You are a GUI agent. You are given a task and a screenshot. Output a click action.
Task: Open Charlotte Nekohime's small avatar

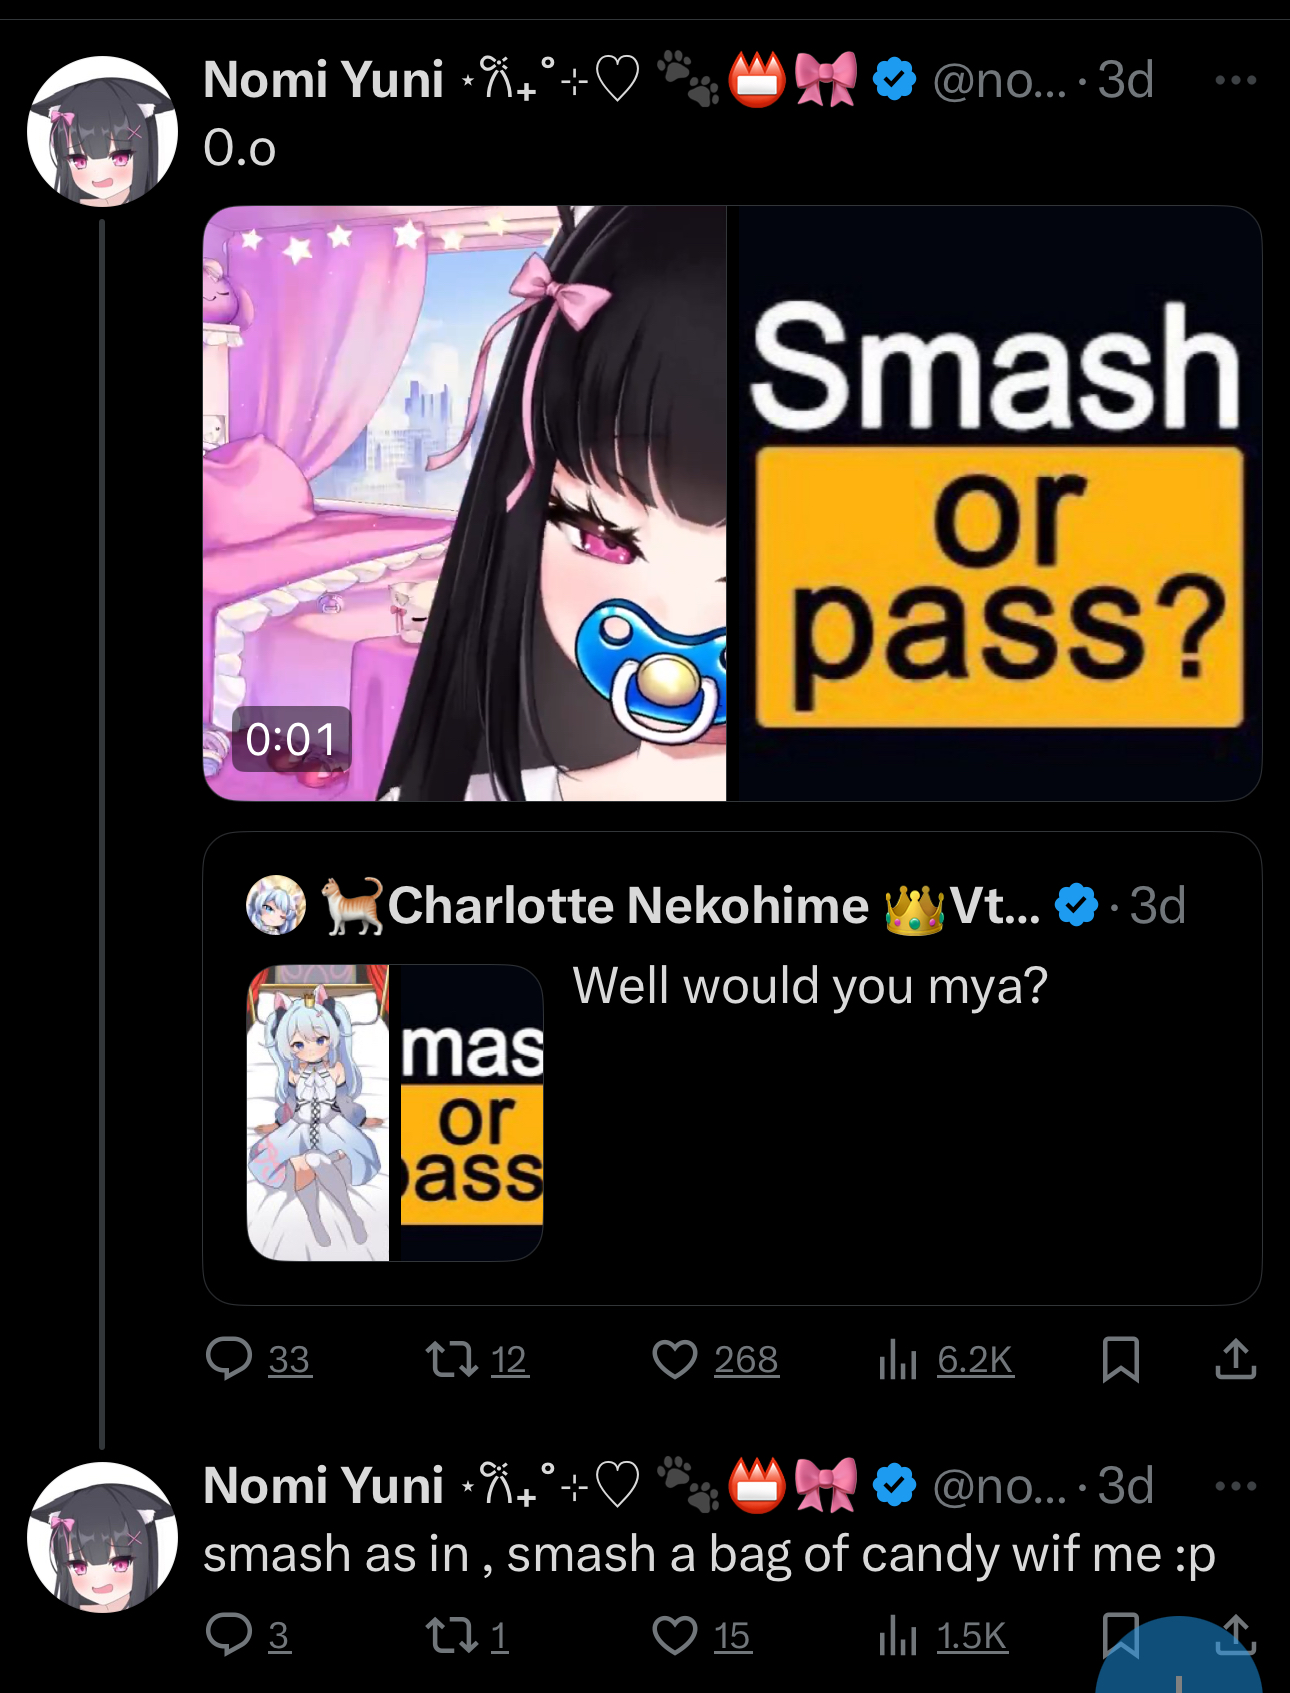pos(276,905)
